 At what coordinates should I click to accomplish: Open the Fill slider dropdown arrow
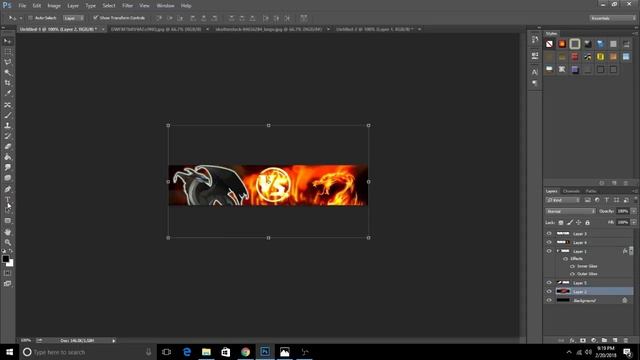click(x=633, y=222)
